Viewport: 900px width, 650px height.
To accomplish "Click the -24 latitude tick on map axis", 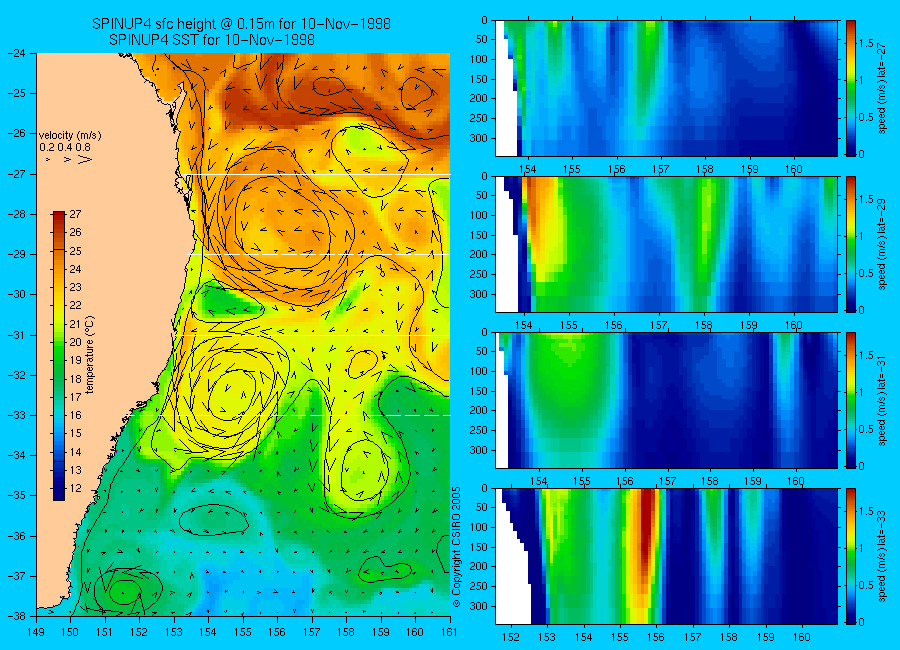I will point(16,53).
